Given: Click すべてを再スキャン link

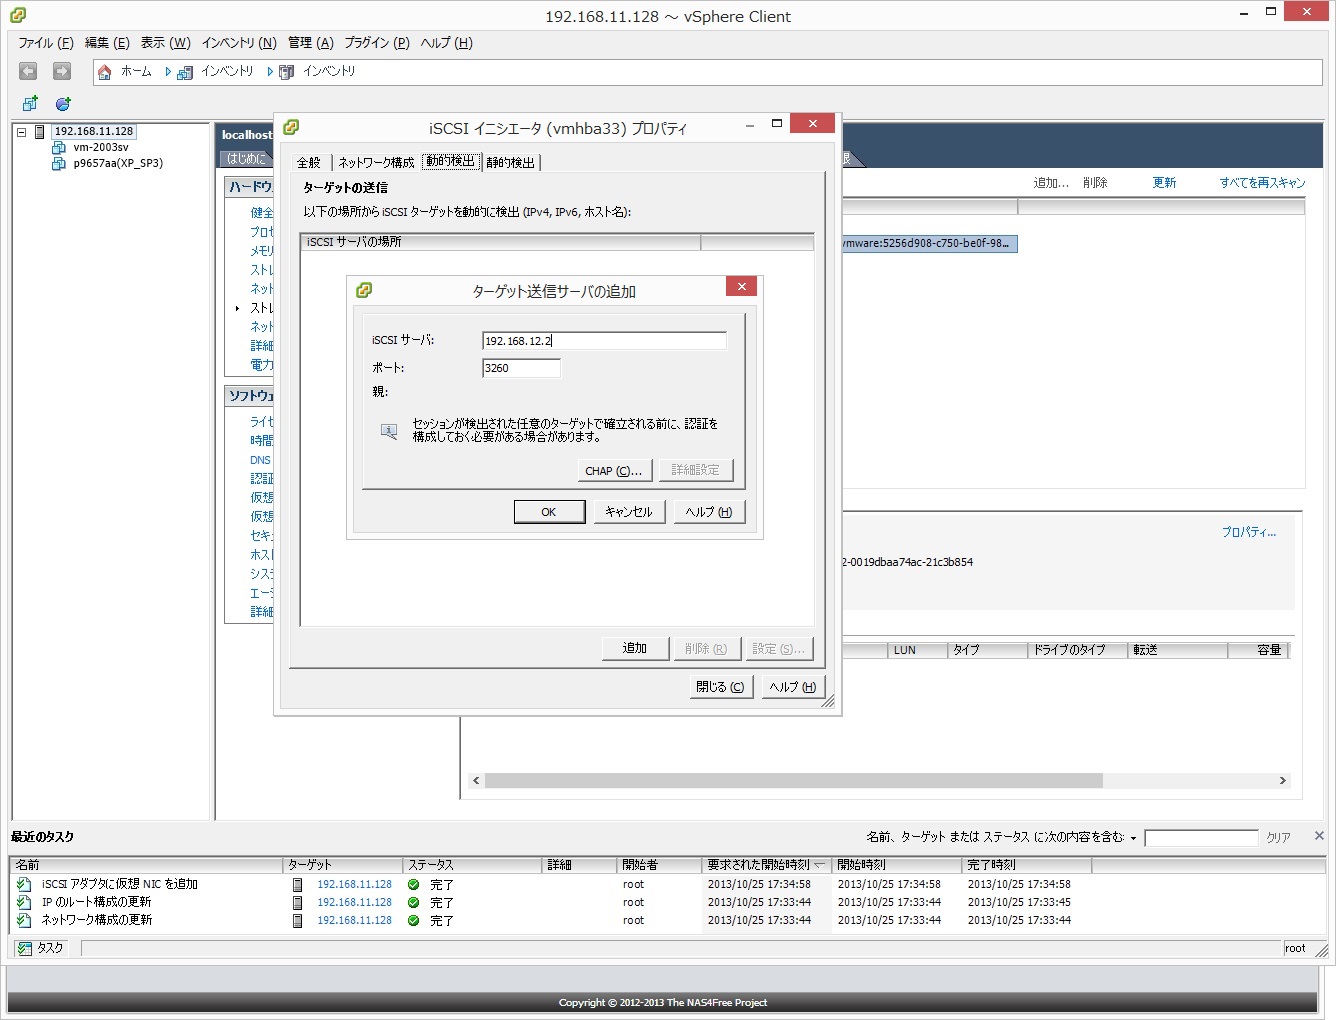Looking at the screenshot, I should 1262,183.
